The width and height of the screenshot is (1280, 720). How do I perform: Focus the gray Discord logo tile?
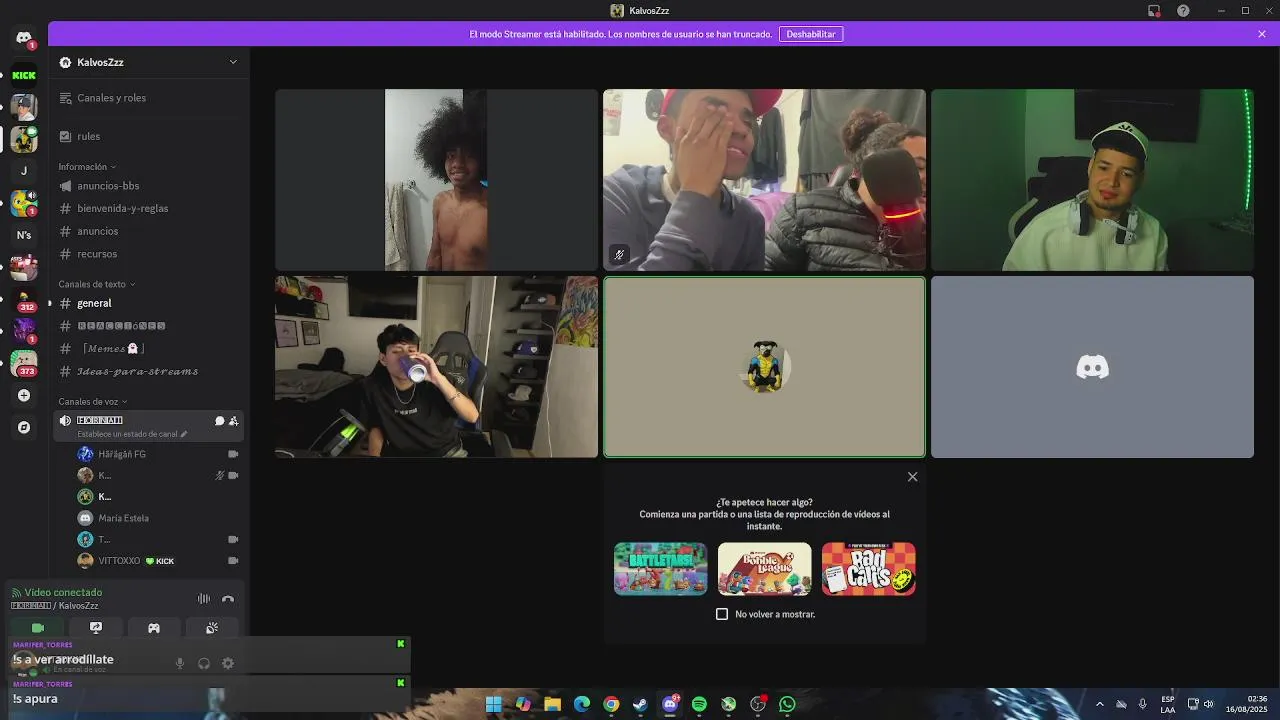1092,367
